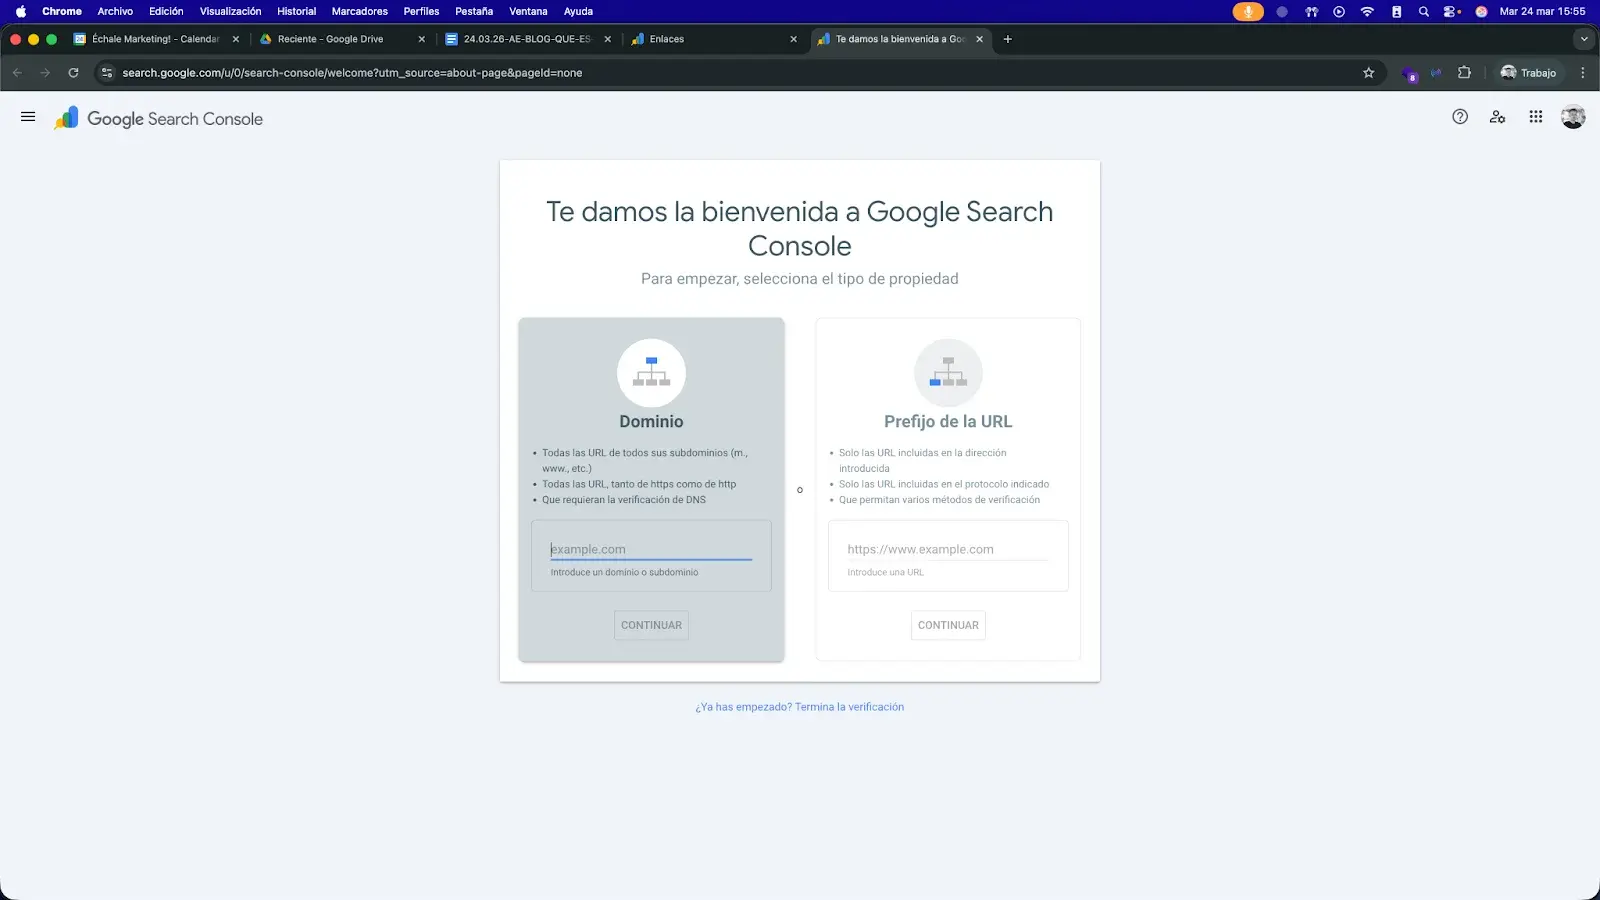Click the Google Search Console logo
This screenshot has height=900, width=1600.
[x=158, y=117]
